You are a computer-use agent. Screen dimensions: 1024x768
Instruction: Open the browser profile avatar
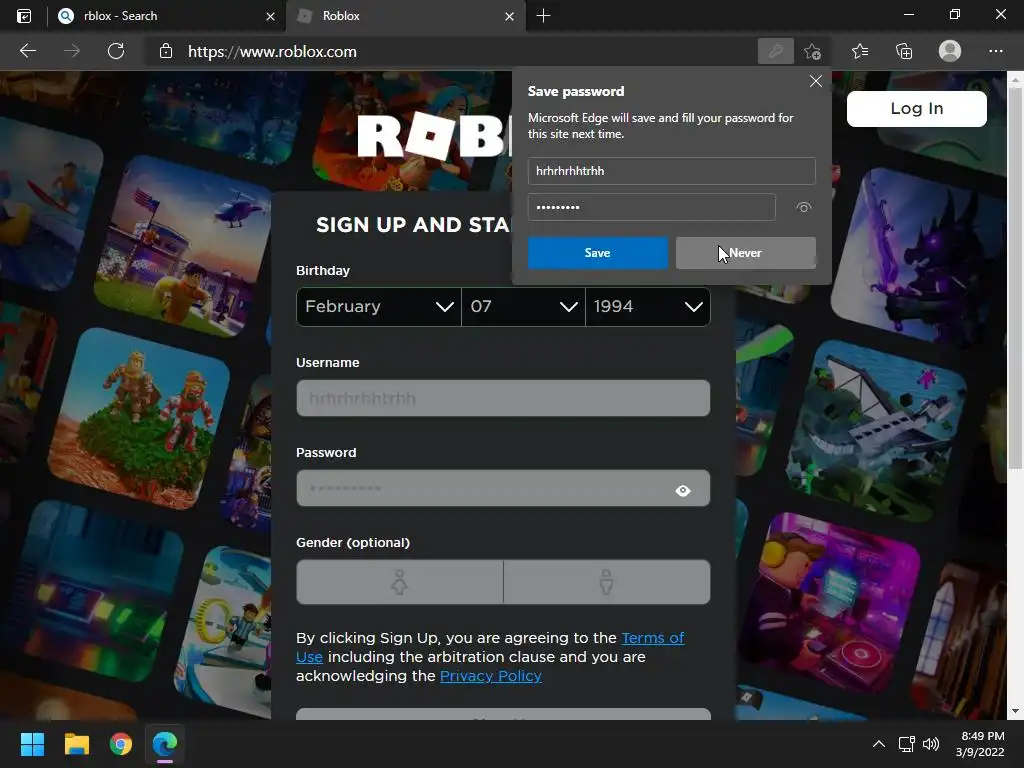click(950, 51)
